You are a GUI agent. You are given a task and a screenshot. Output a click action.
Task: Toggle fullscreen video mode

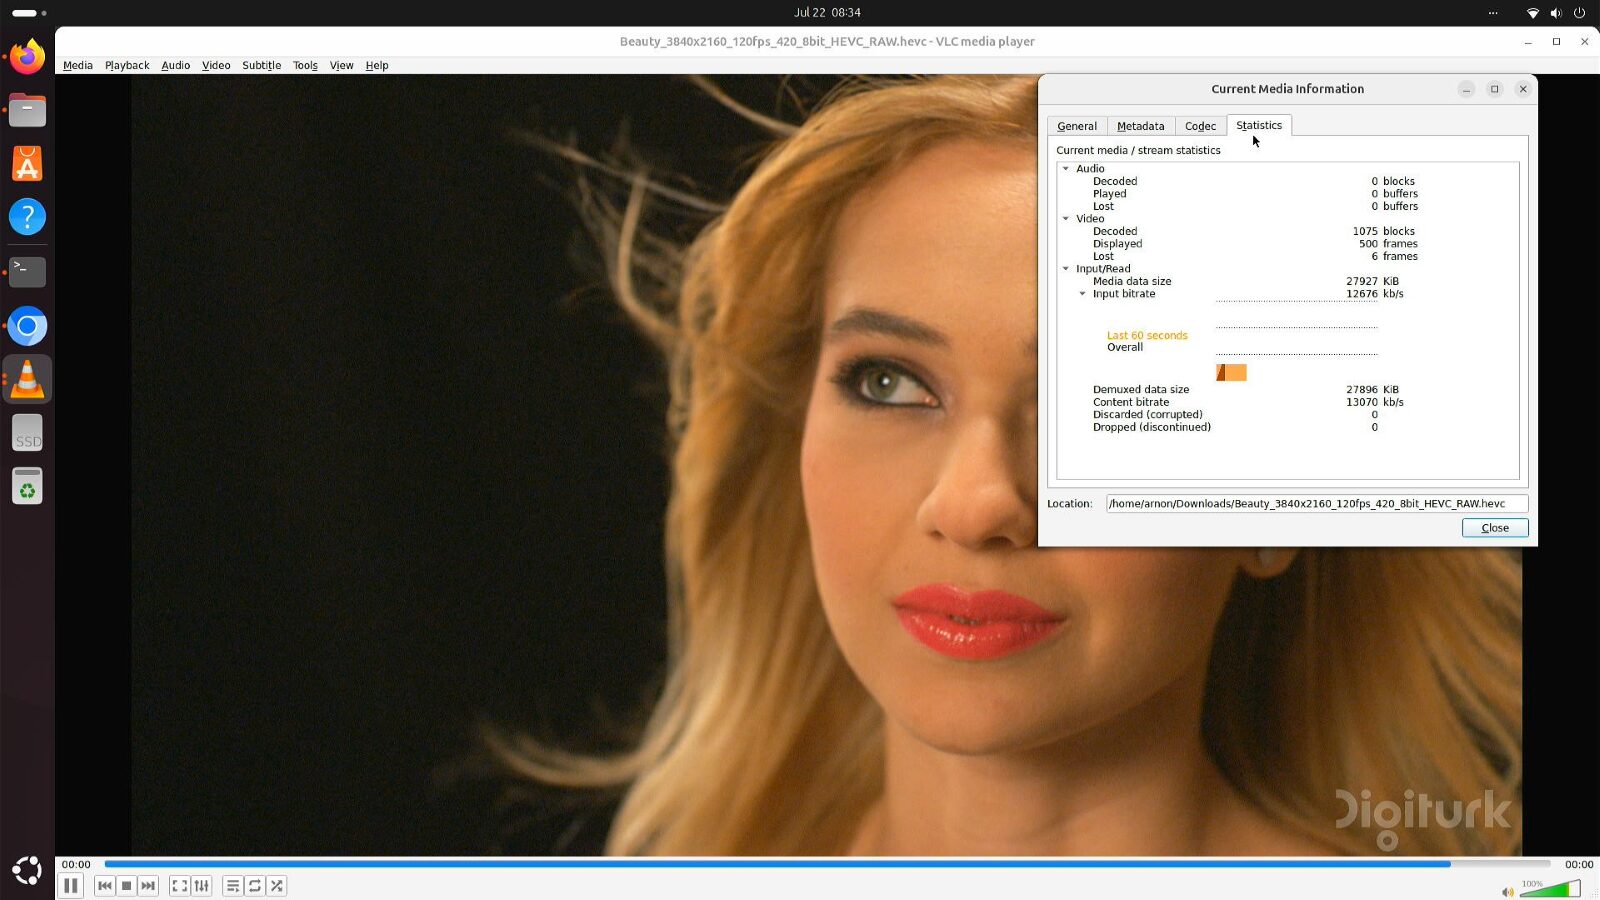pos(179,886)
